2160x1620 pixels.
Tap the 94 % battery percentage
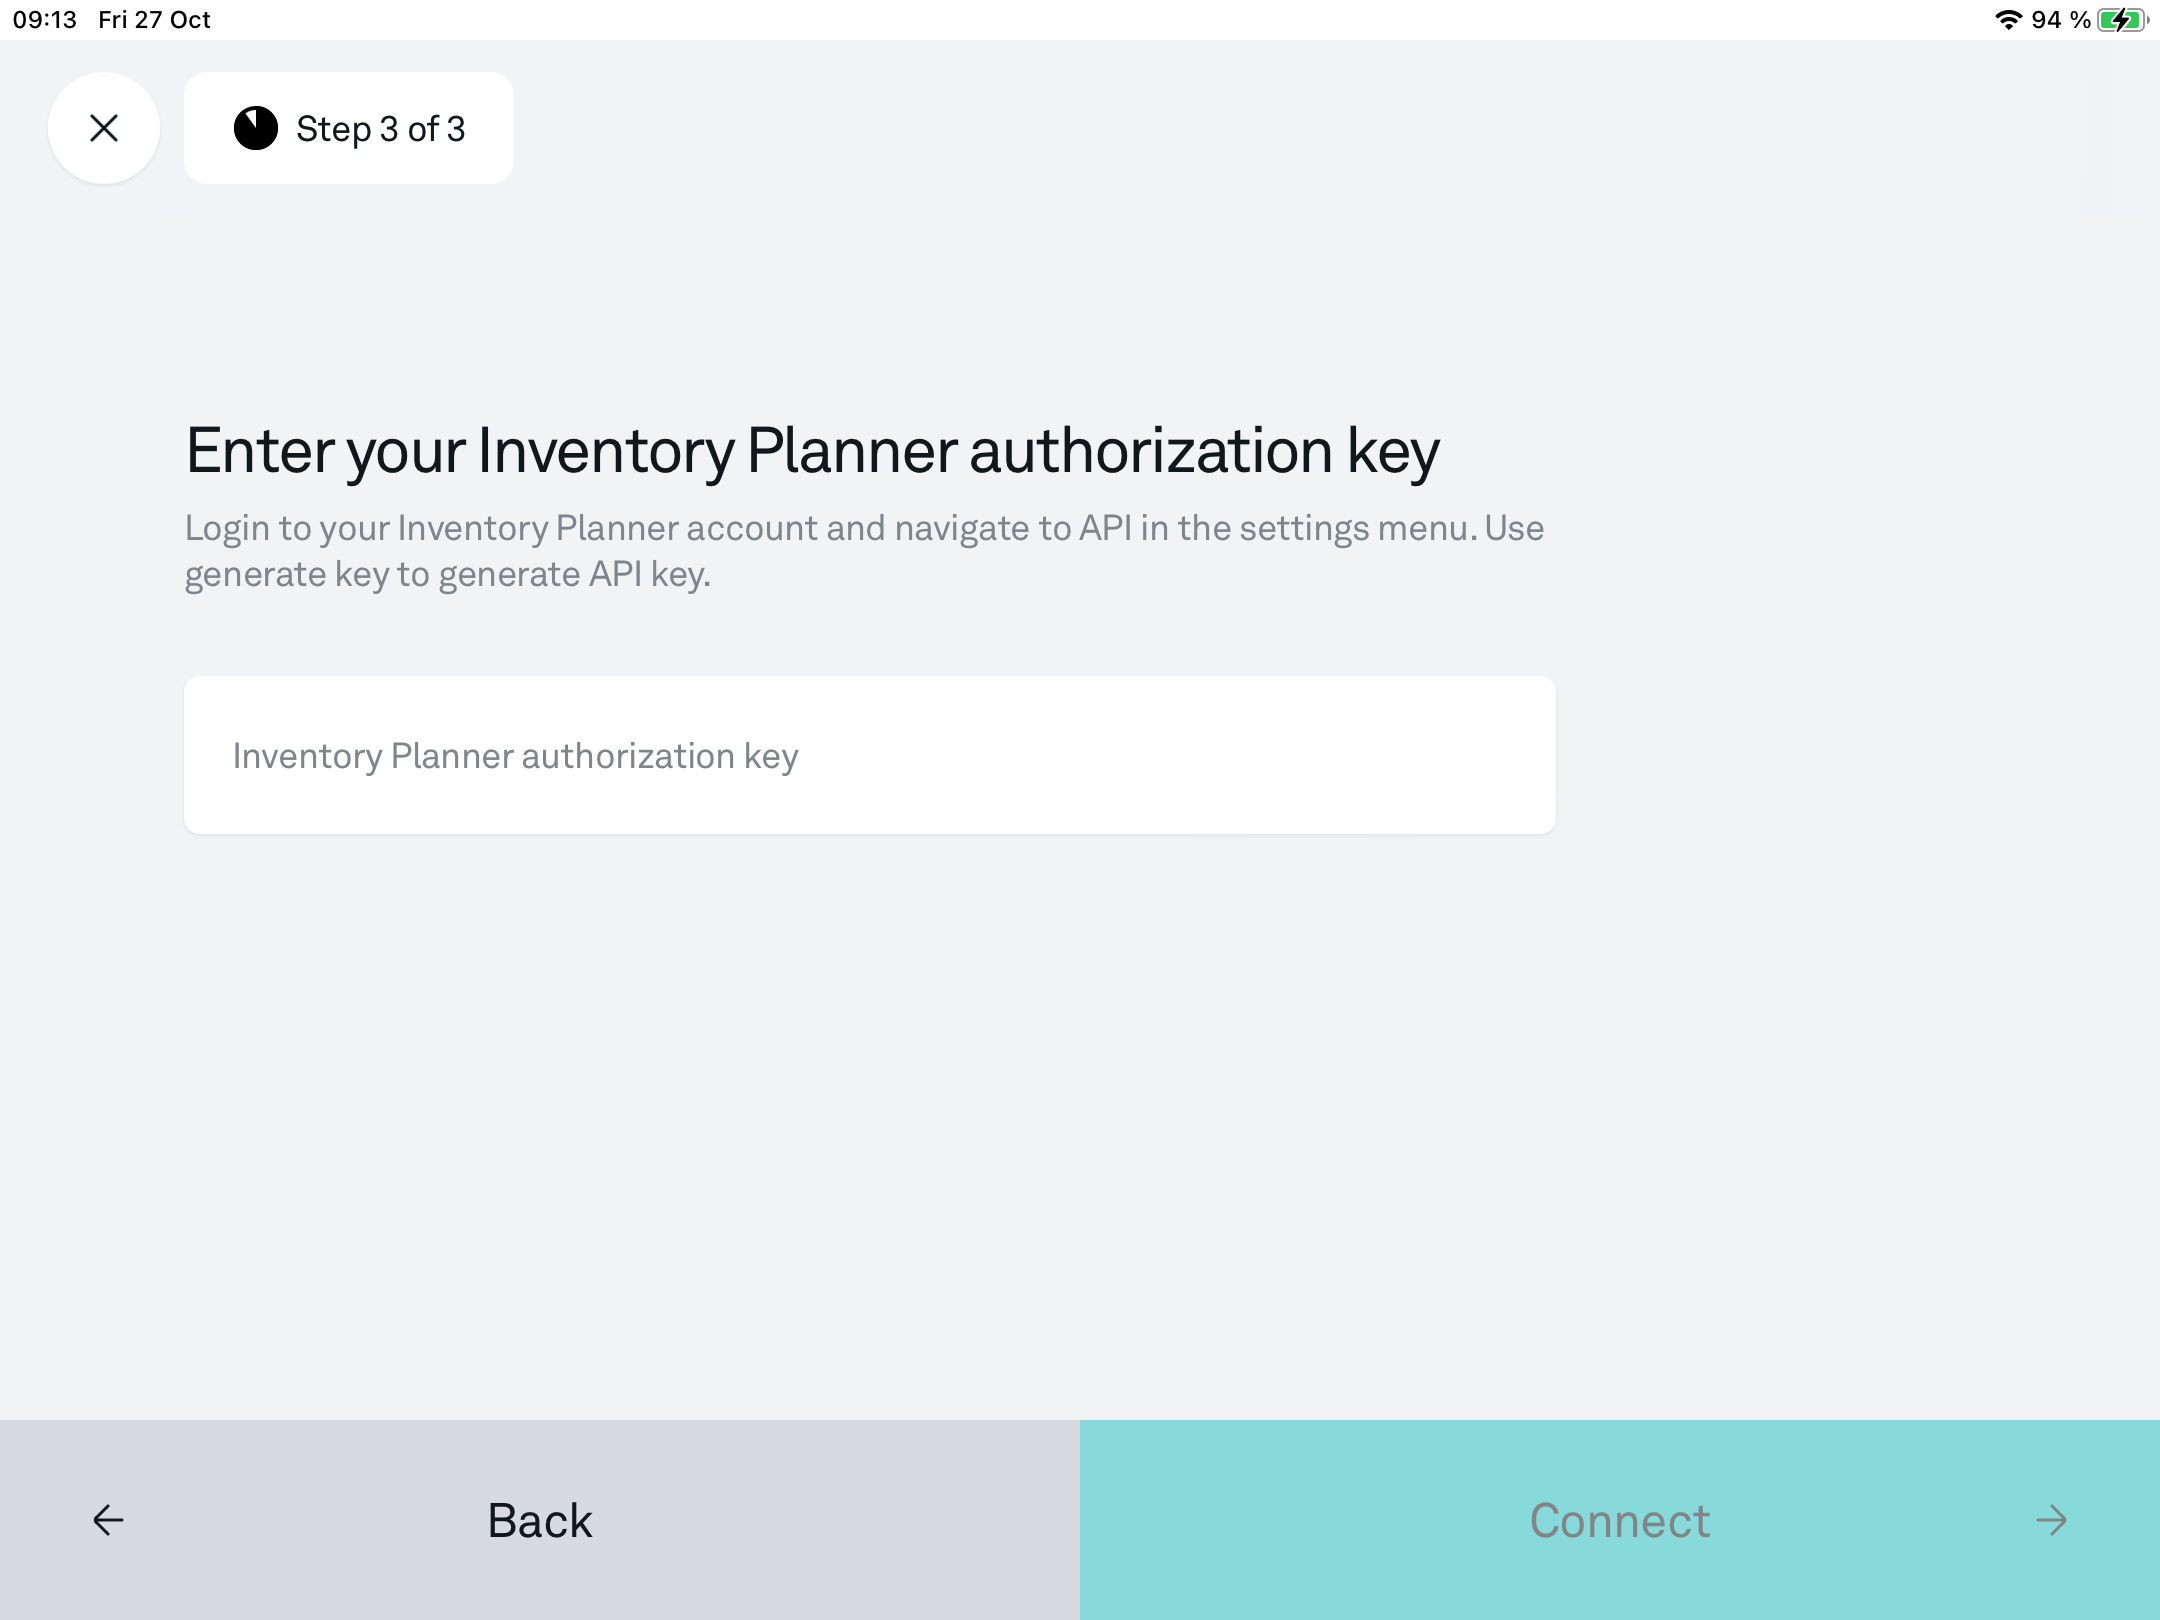2061,20
